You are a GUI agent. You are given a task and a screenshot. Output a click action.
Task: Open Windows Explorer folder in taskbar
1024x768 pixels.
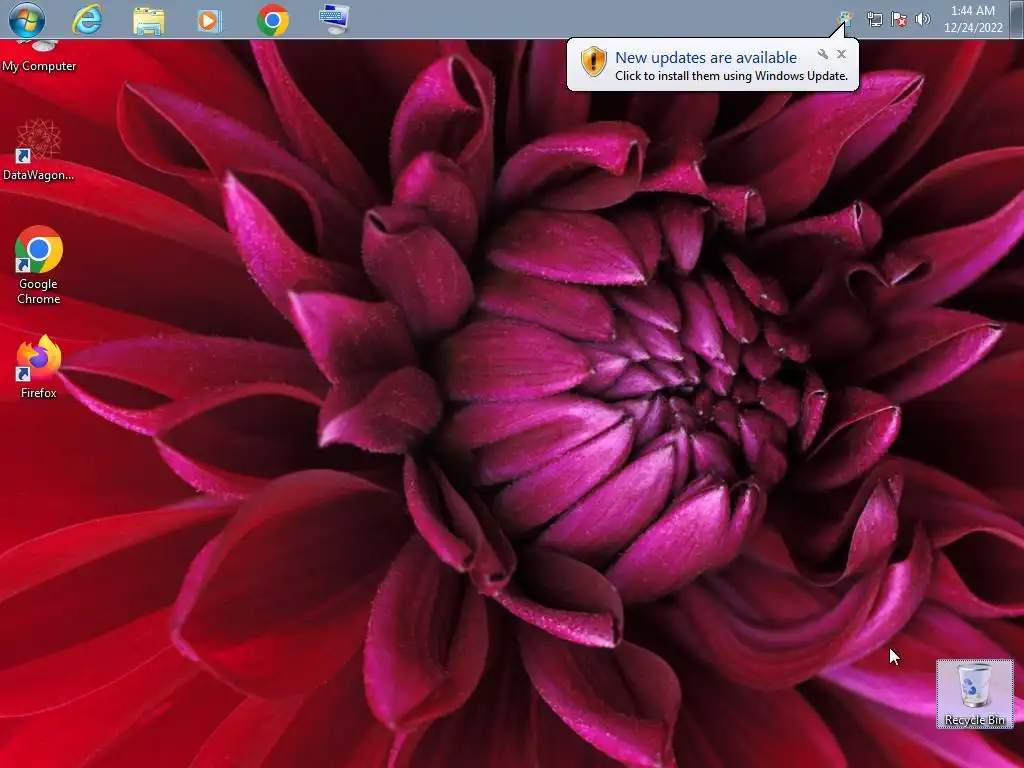tap(148, 20)
